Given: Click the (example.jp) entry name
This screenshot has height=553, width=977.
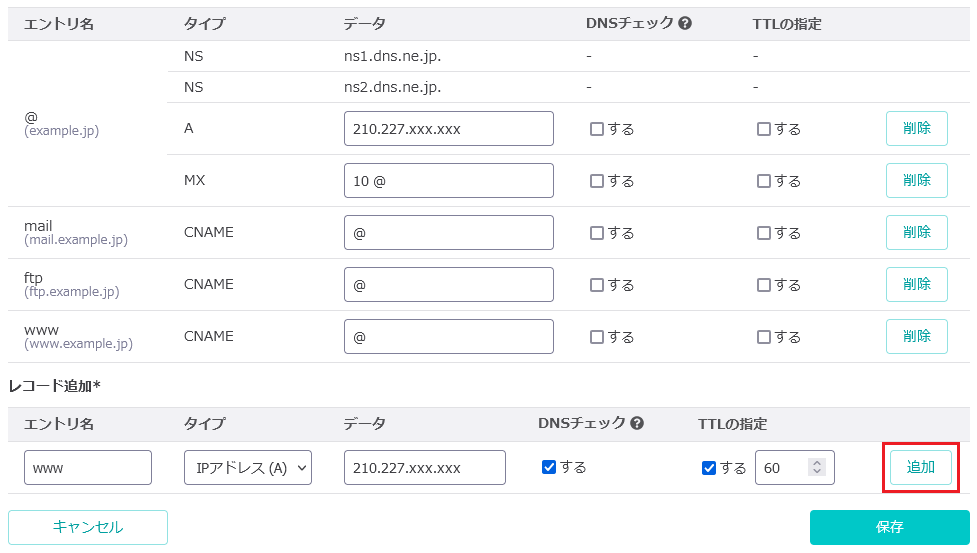Looking at the screenshot, I should point(62,131).
